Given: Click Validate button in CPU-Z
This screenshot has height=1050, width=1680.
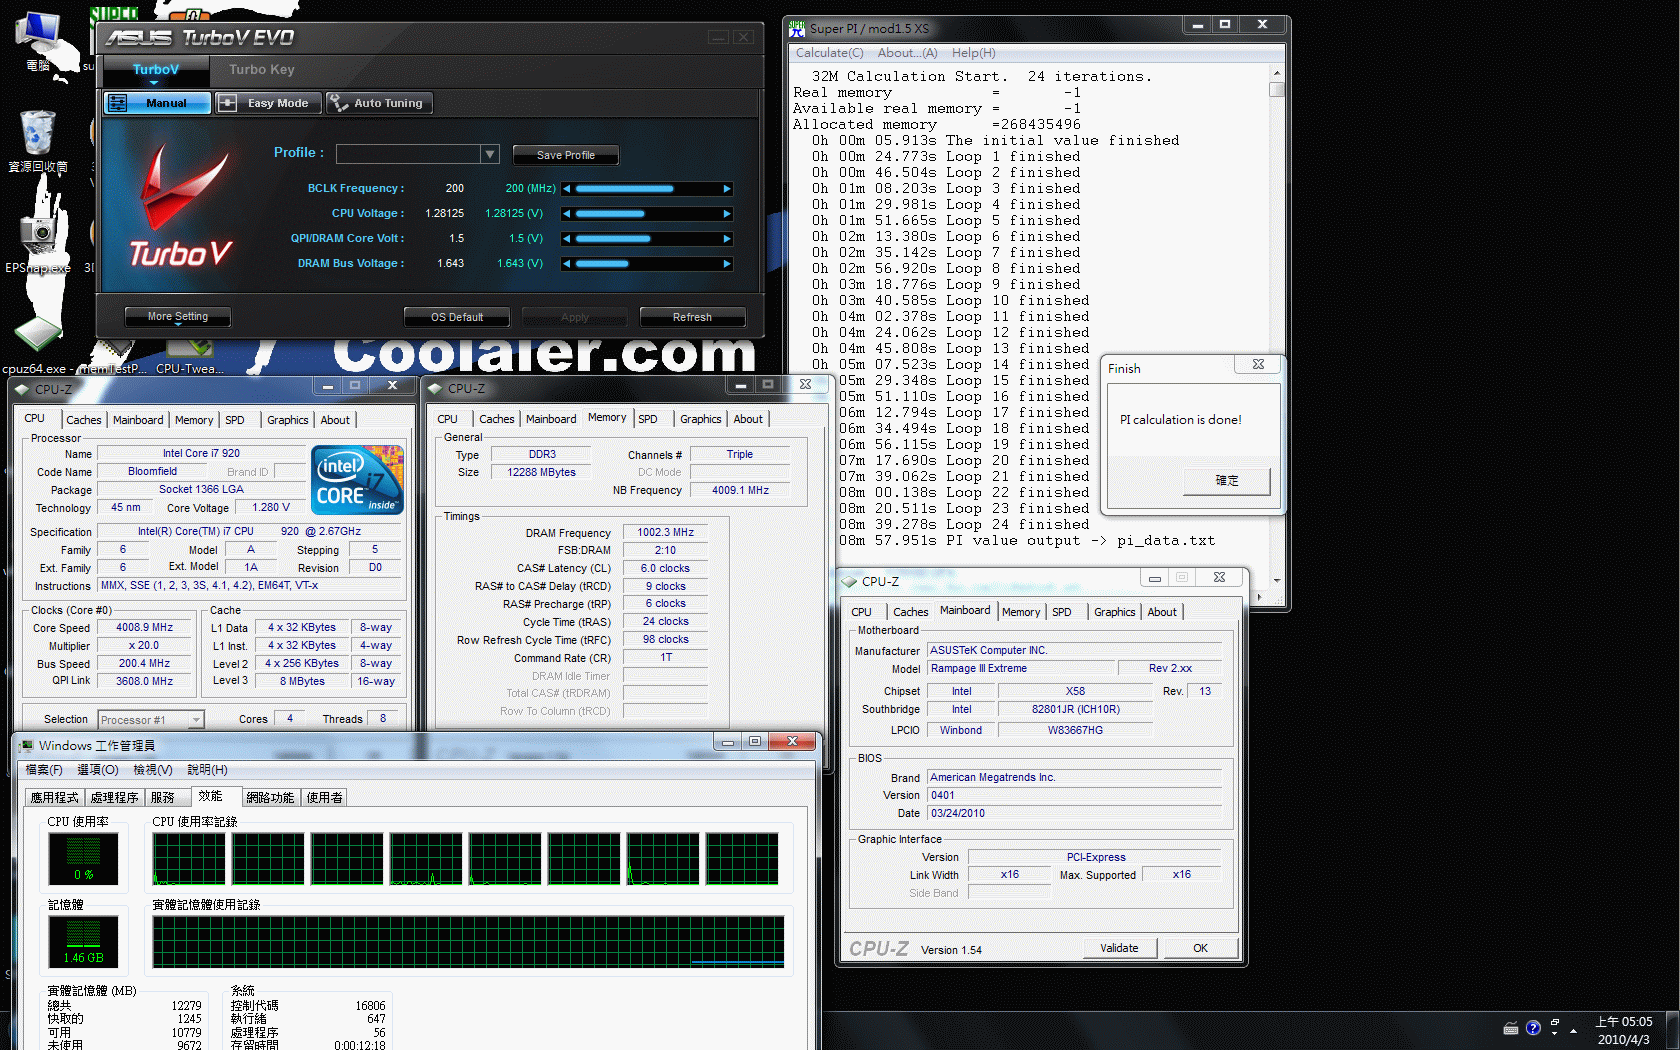Looking at the screenshot, I should coord(1119,948).
